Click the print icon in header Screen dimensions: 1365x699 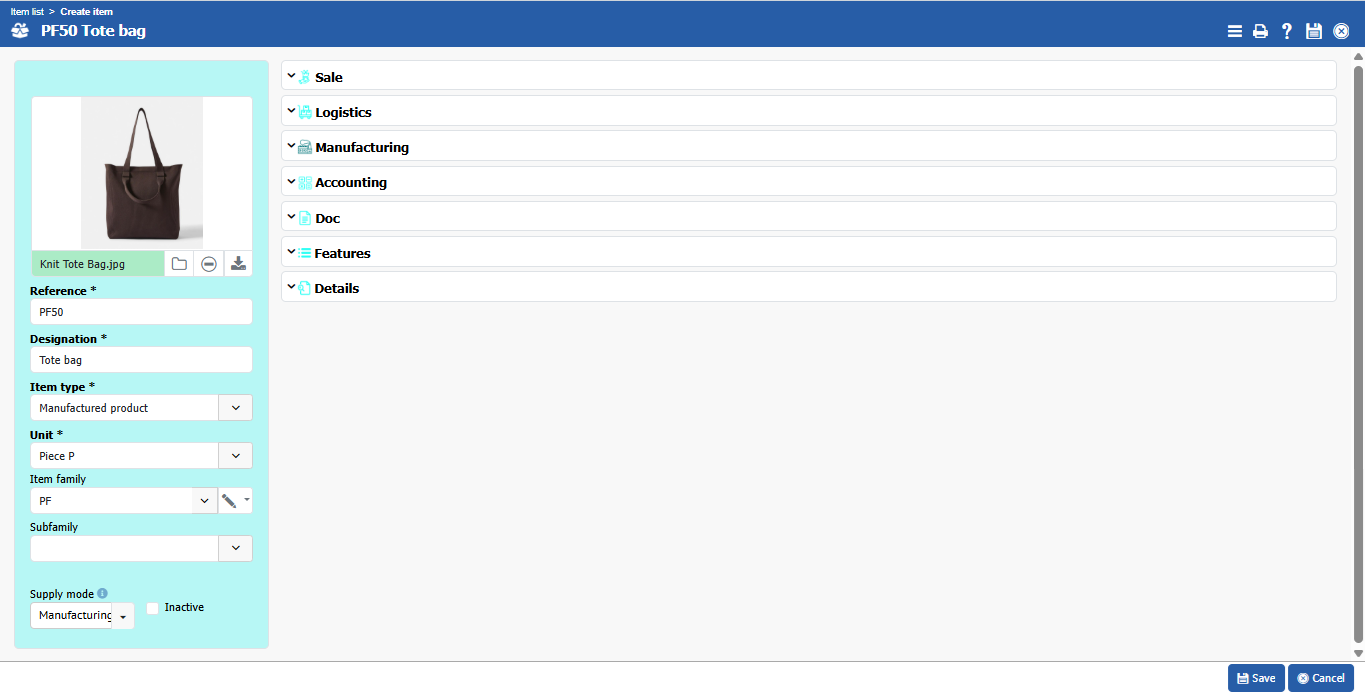coord(1260,31)
